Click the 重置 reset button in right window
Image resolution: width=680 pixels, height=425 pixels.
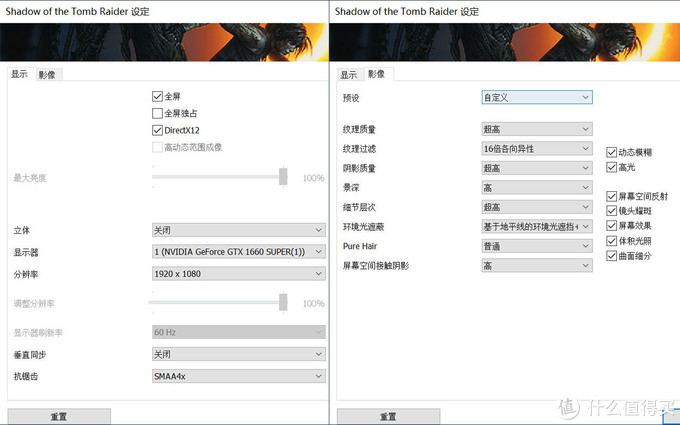coord(389,416)
